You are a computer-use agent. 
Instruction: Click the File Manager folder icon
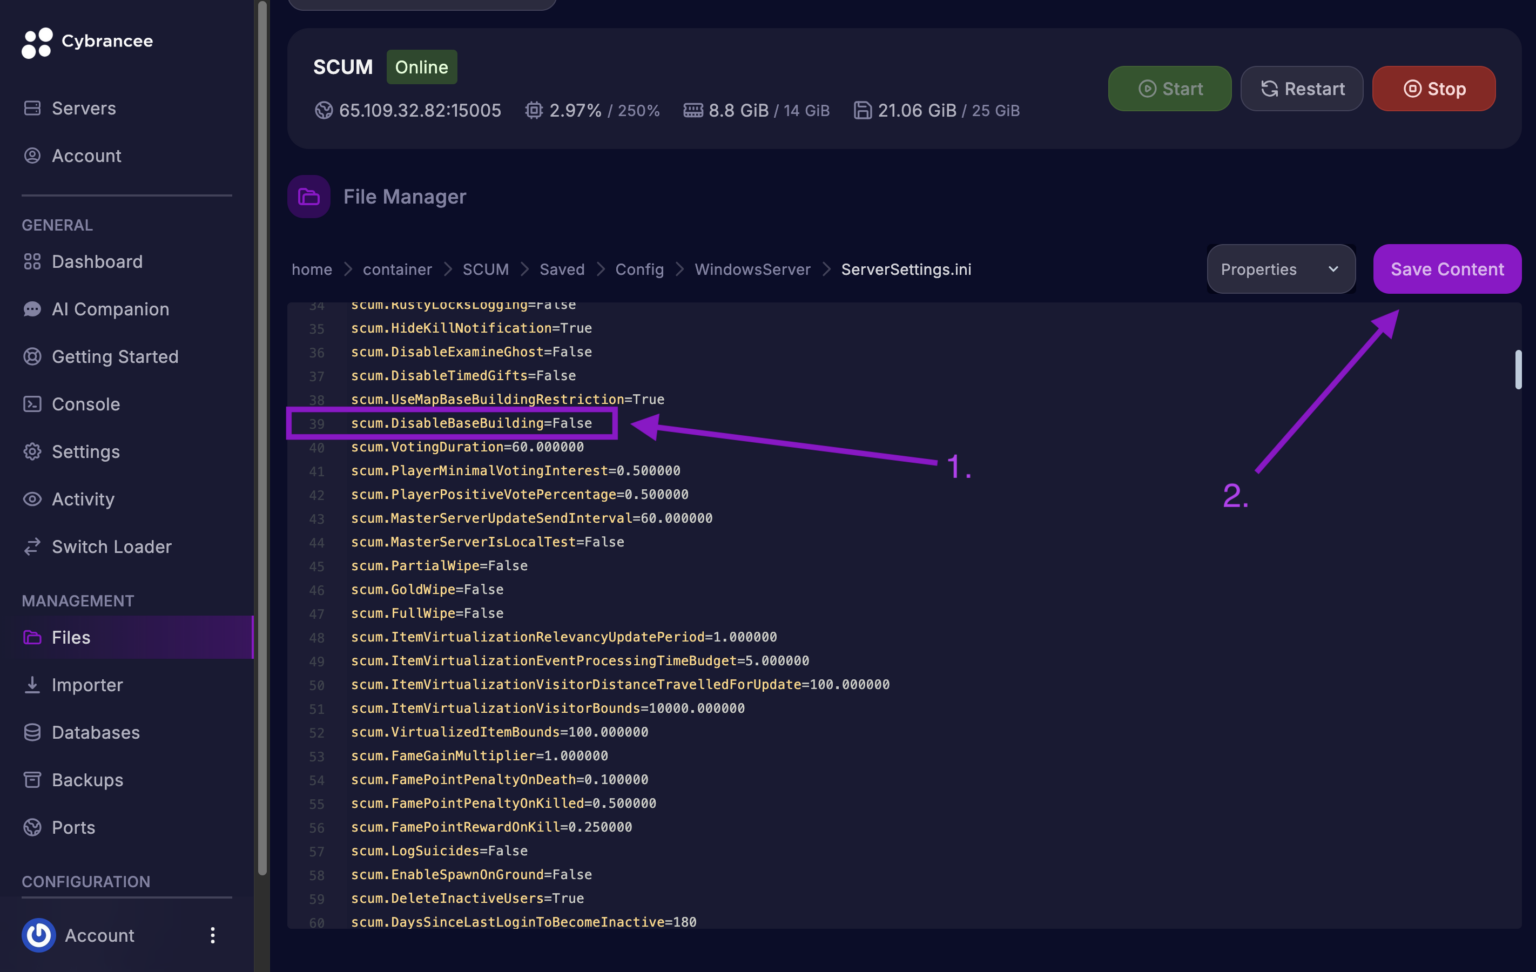[309, 197]
